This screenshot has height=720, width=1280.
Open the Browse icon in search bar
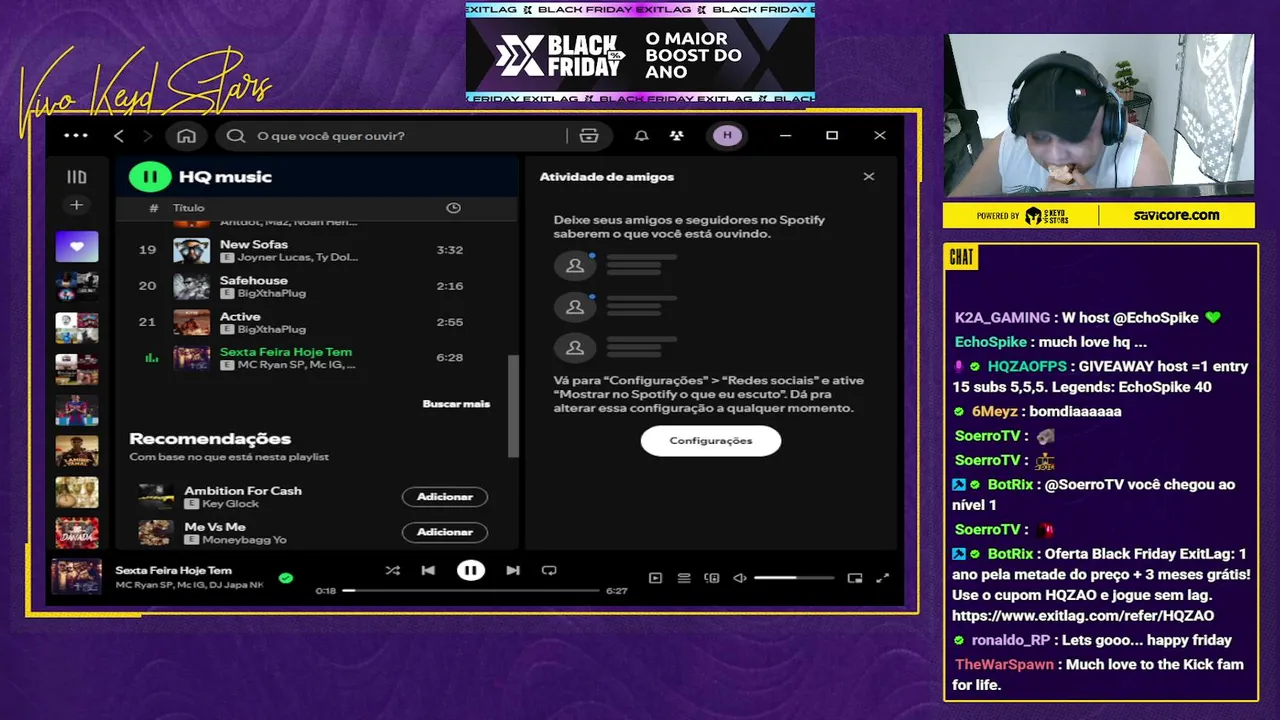pos(589,136)
